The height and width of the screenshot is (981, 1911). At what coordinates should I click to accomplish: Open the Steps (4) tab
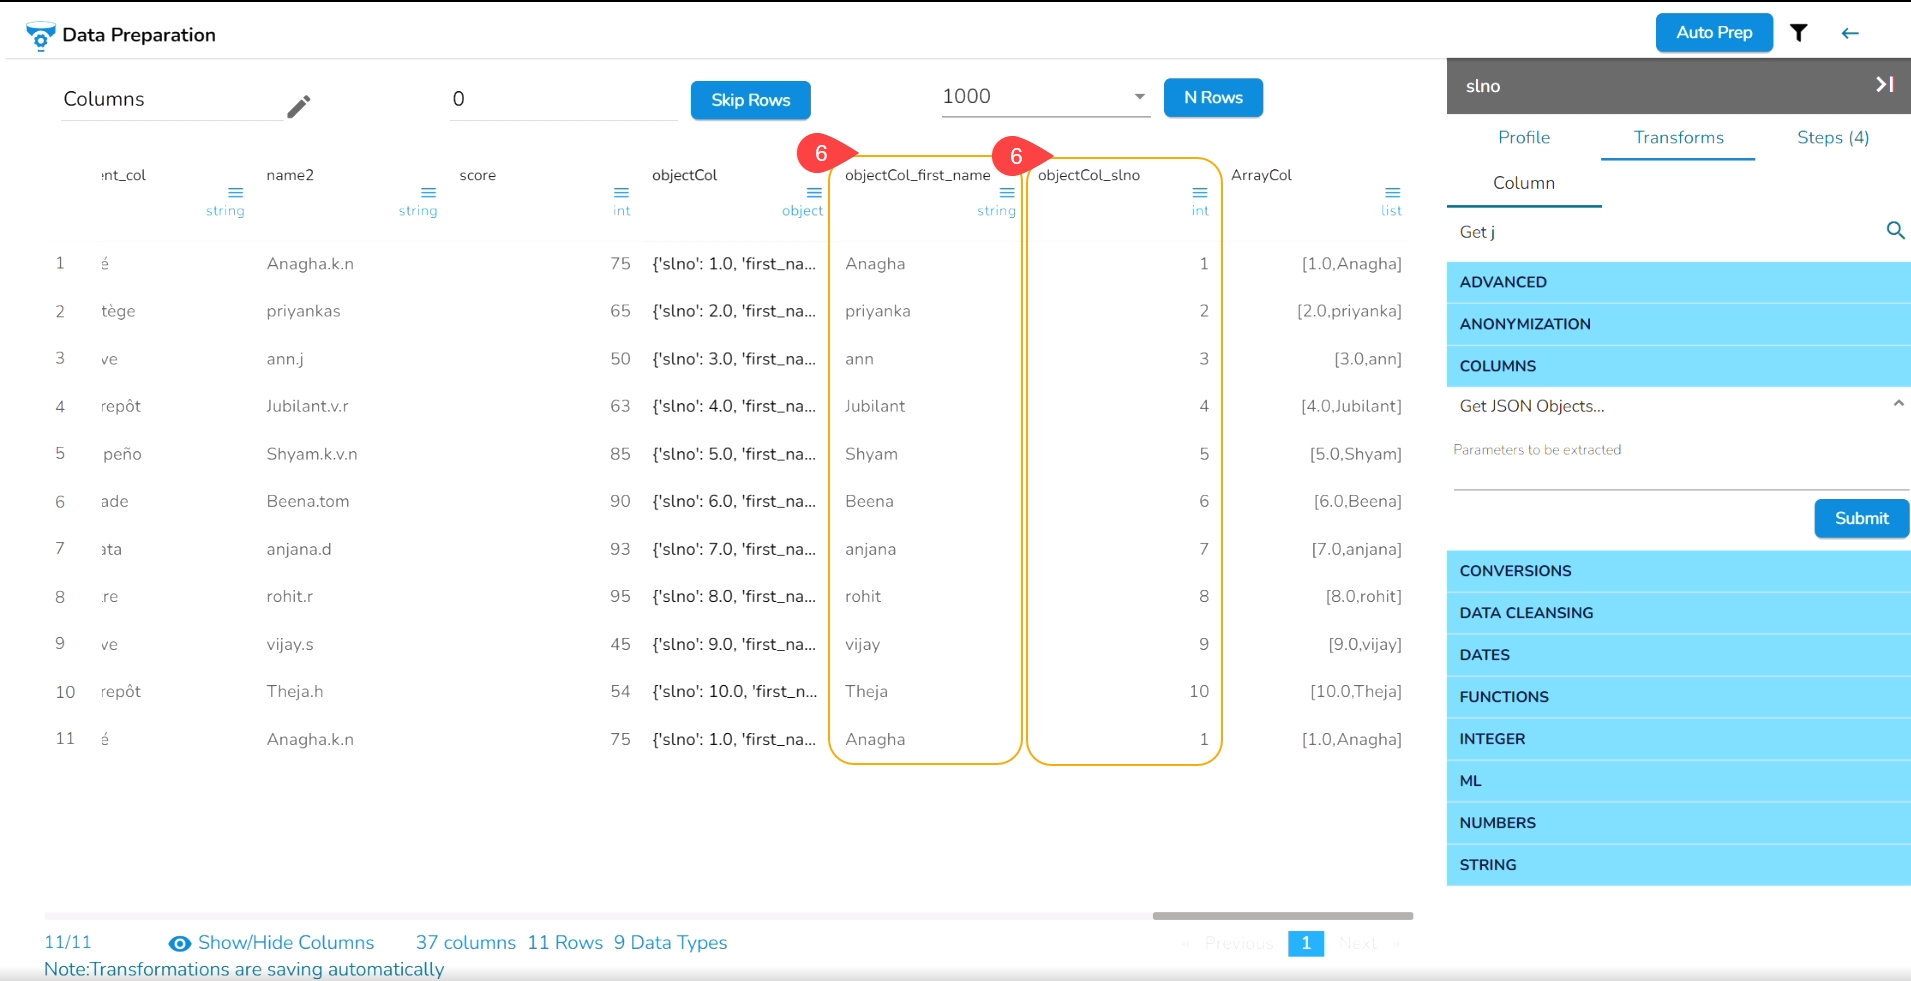[1833, 138]
